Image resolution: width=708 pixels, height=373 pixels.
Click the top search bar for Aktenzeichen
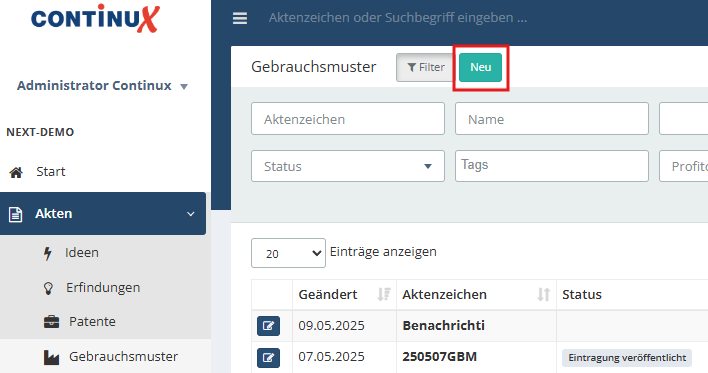(398, 18)
